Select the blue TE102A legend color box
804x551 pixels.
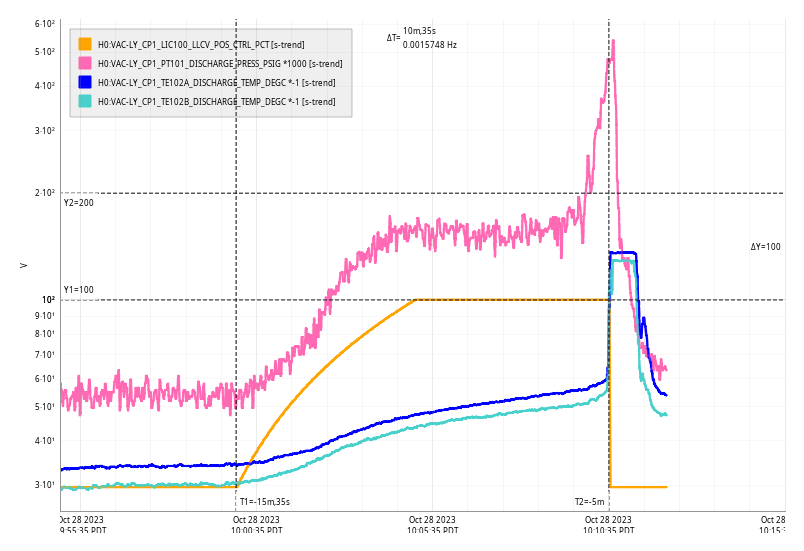click(85, 82)
